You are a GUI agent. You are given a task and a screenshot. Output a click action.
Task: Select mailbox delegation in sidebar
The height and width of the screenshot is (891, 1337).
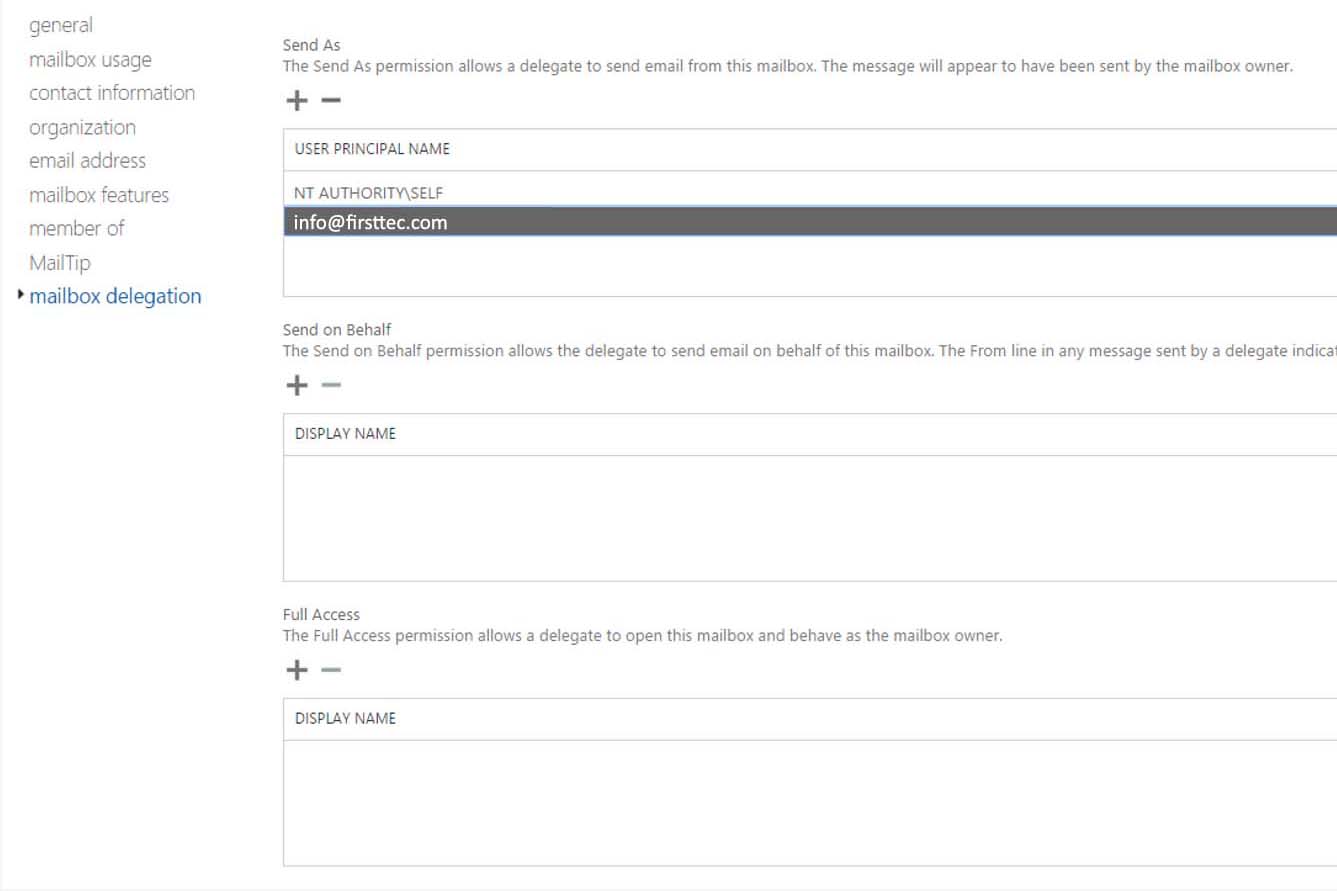click(x=115, y=296)
